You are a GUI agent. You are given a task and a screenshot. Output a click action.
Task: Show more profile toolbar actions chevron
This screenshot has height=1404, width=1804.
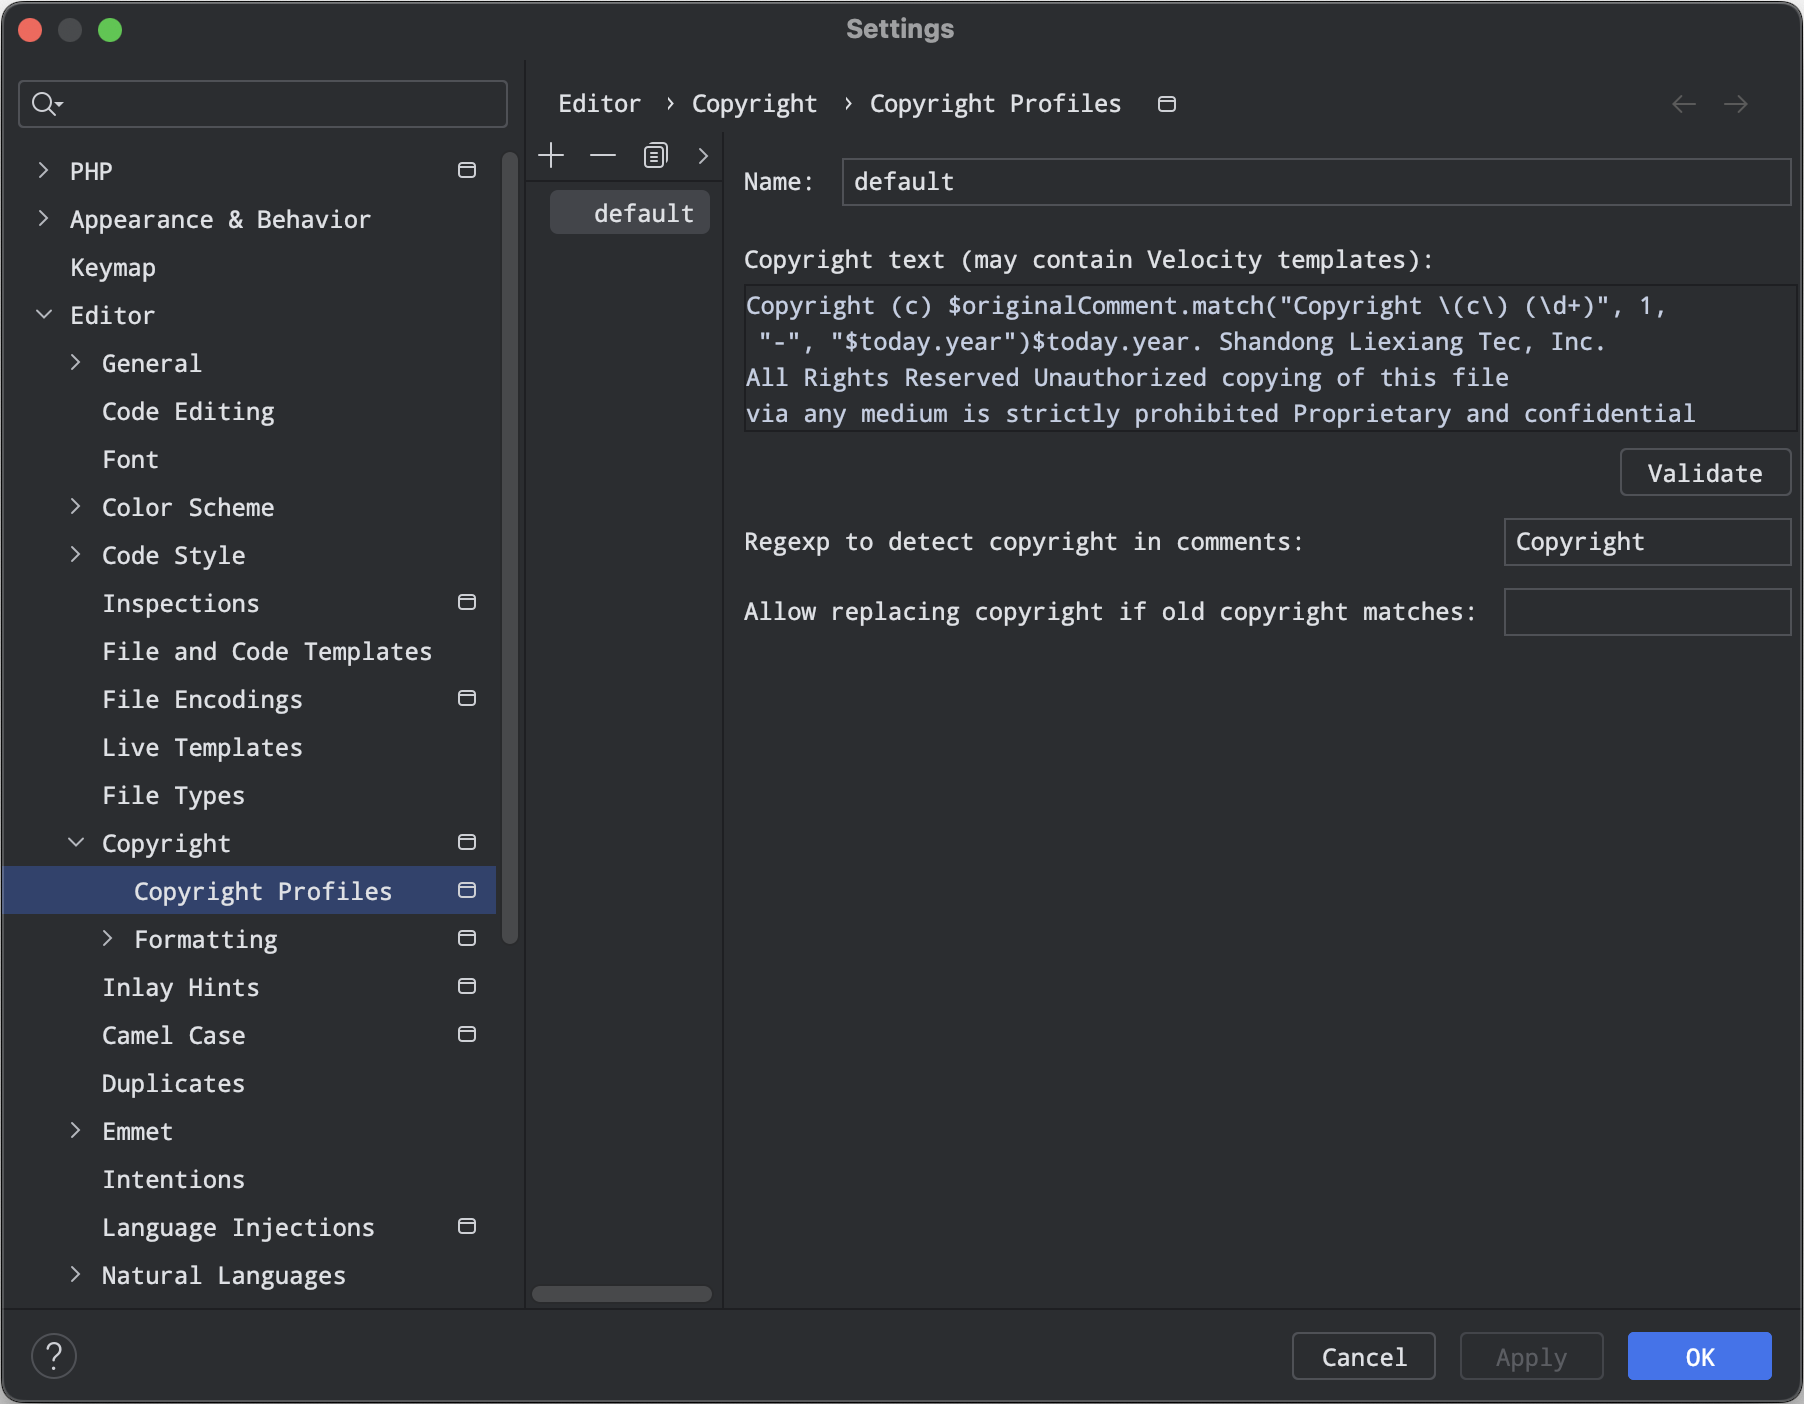click(x=703, y=156)
